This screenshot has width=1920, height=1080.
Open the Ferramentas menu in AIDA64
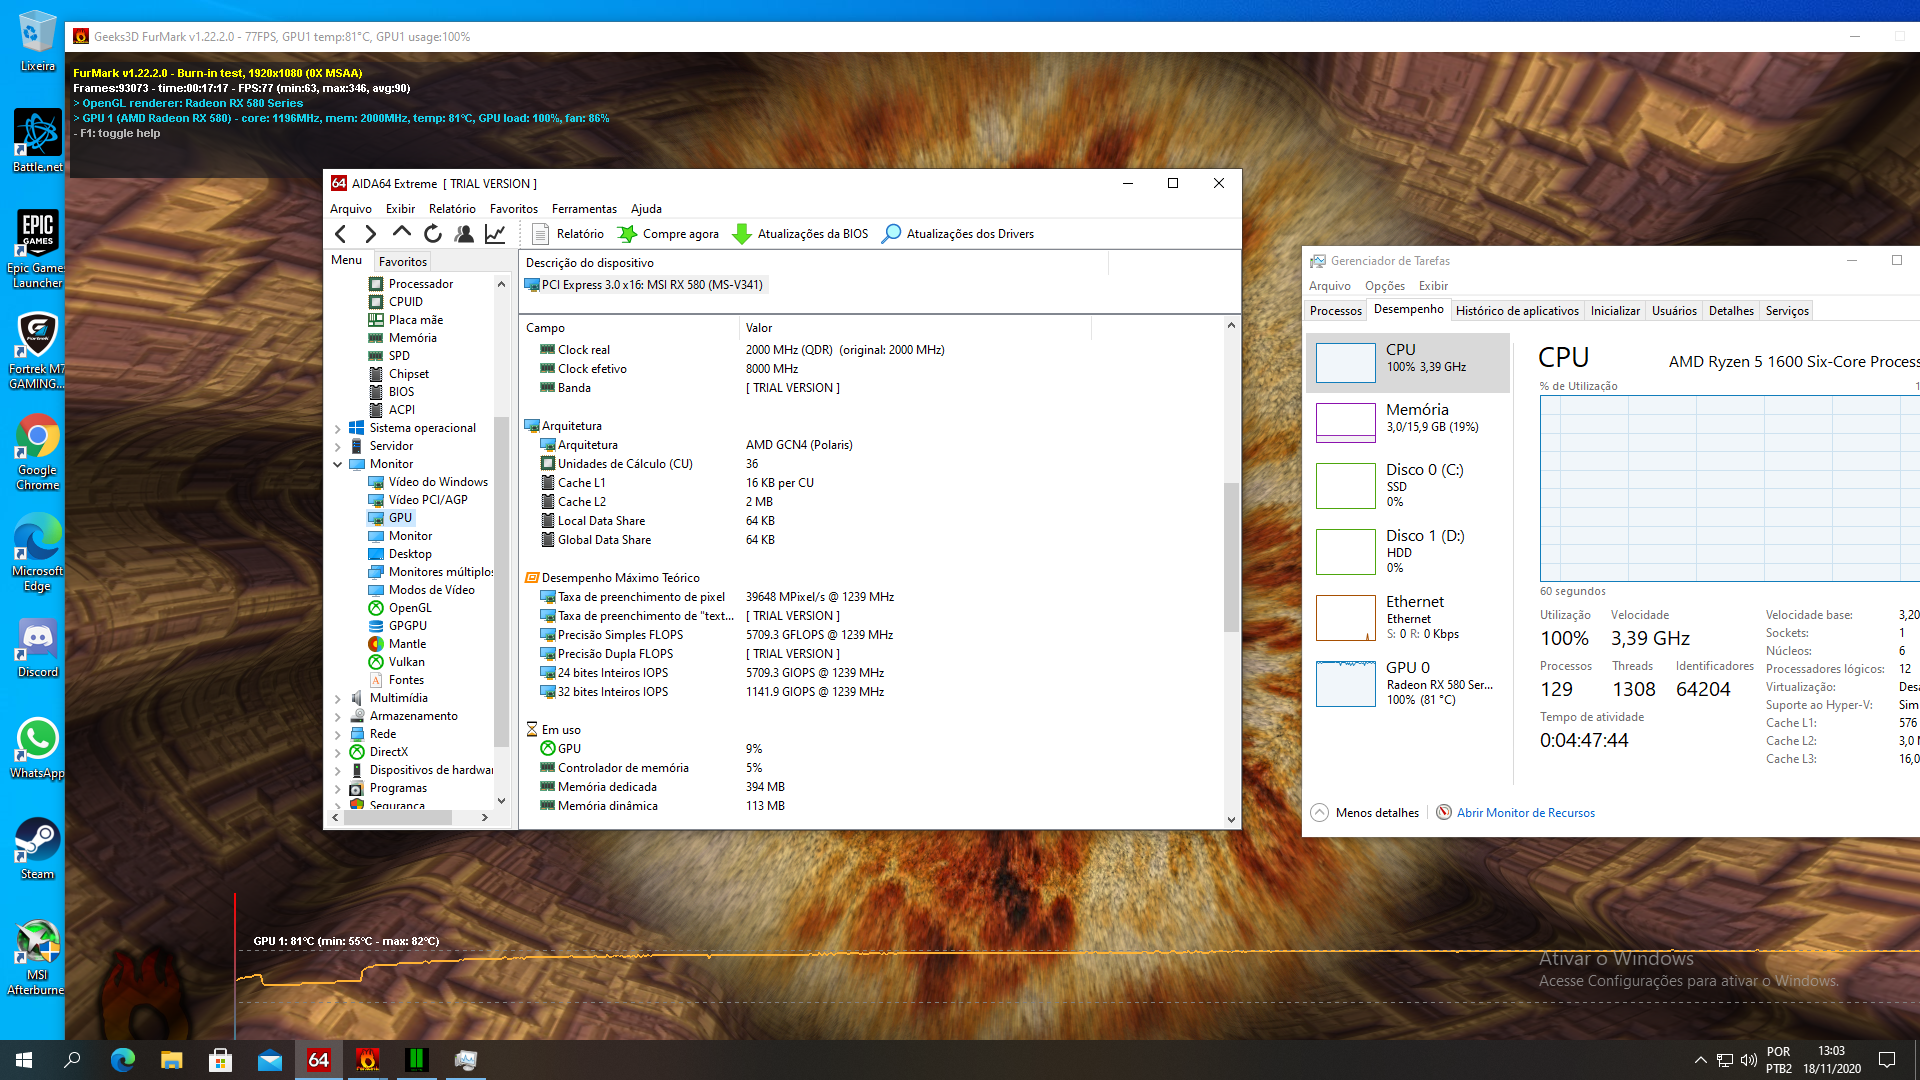(584, 209)
